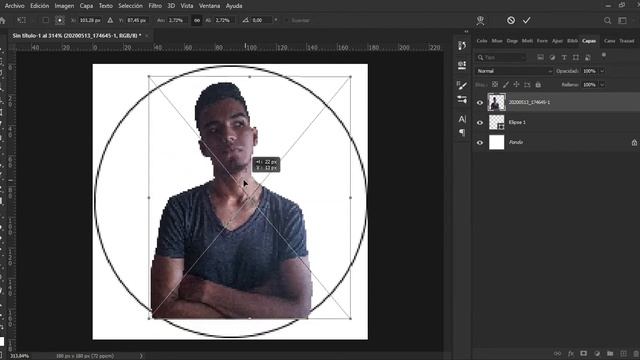Click the Fondo layer lock icon

[x=634, y=142]
